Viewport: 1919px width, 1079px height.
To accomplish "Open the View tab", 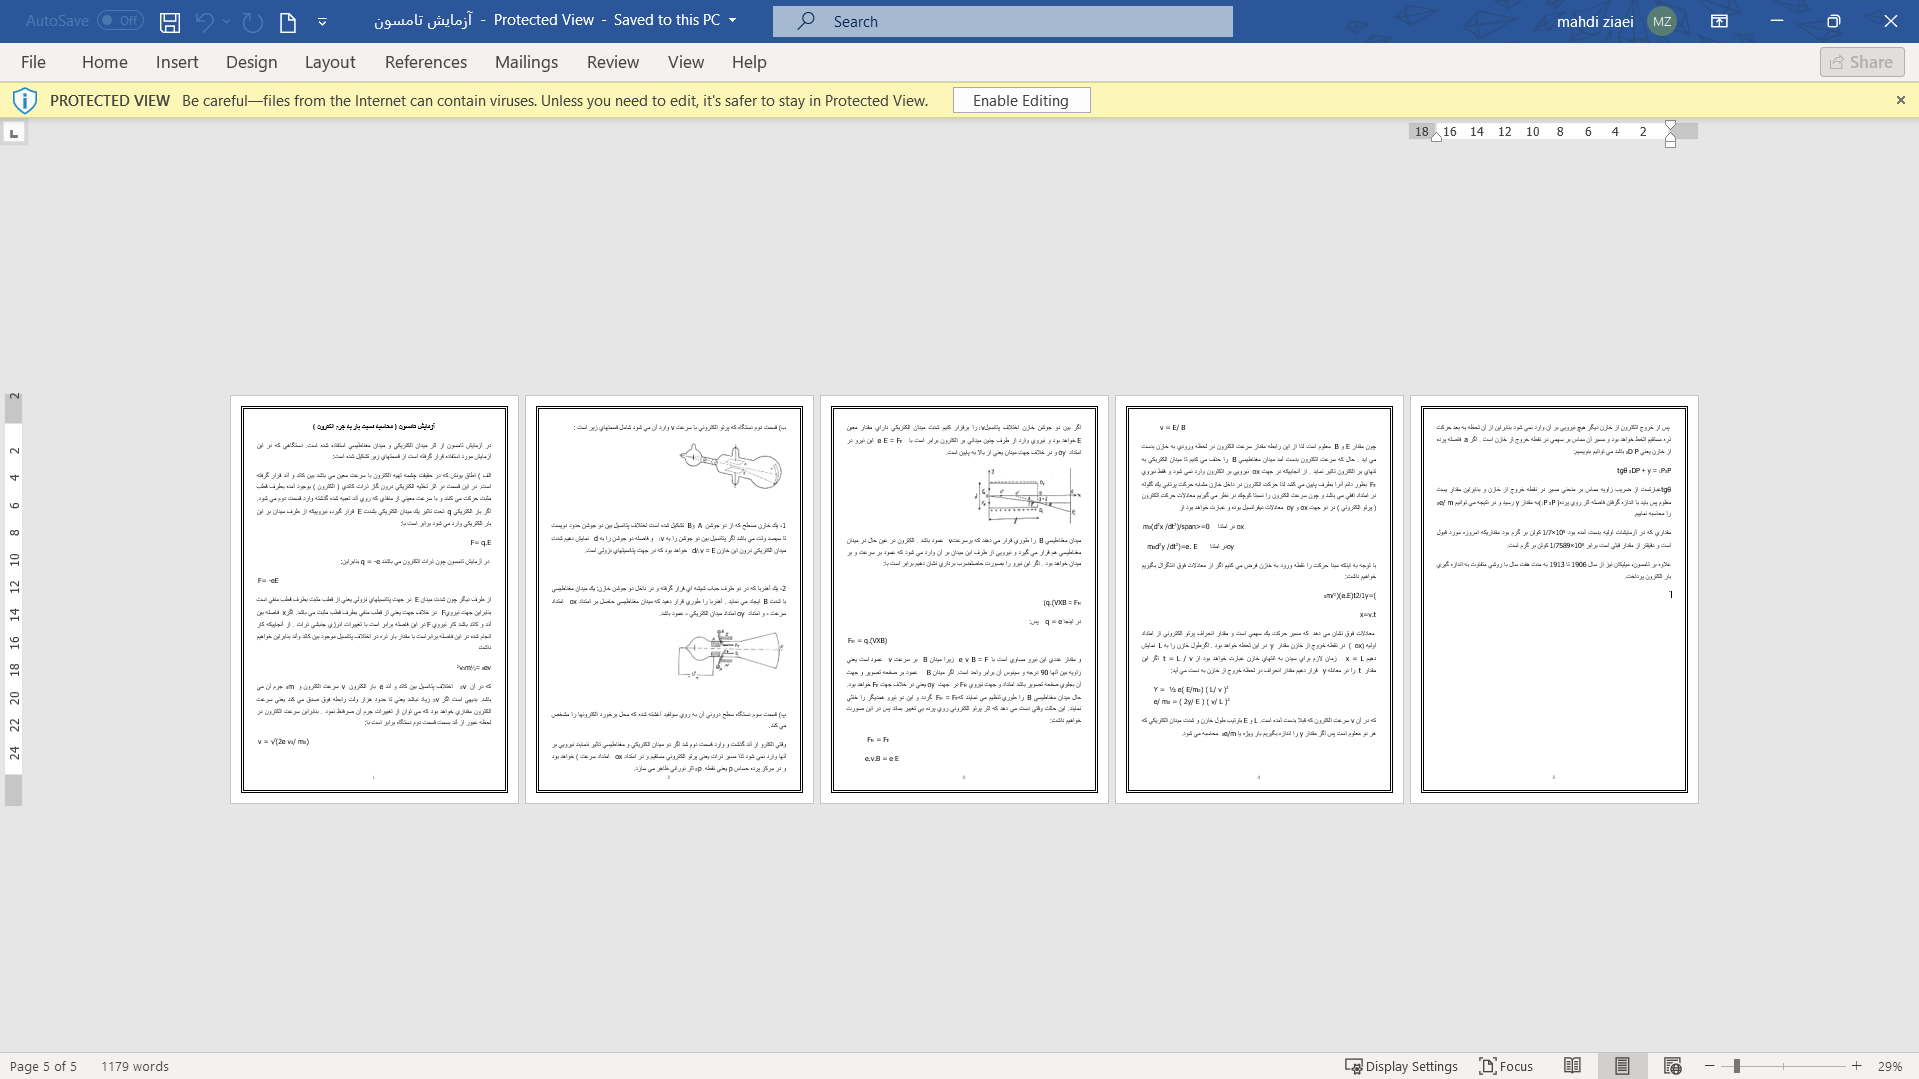I will click(x=686, y=62).
